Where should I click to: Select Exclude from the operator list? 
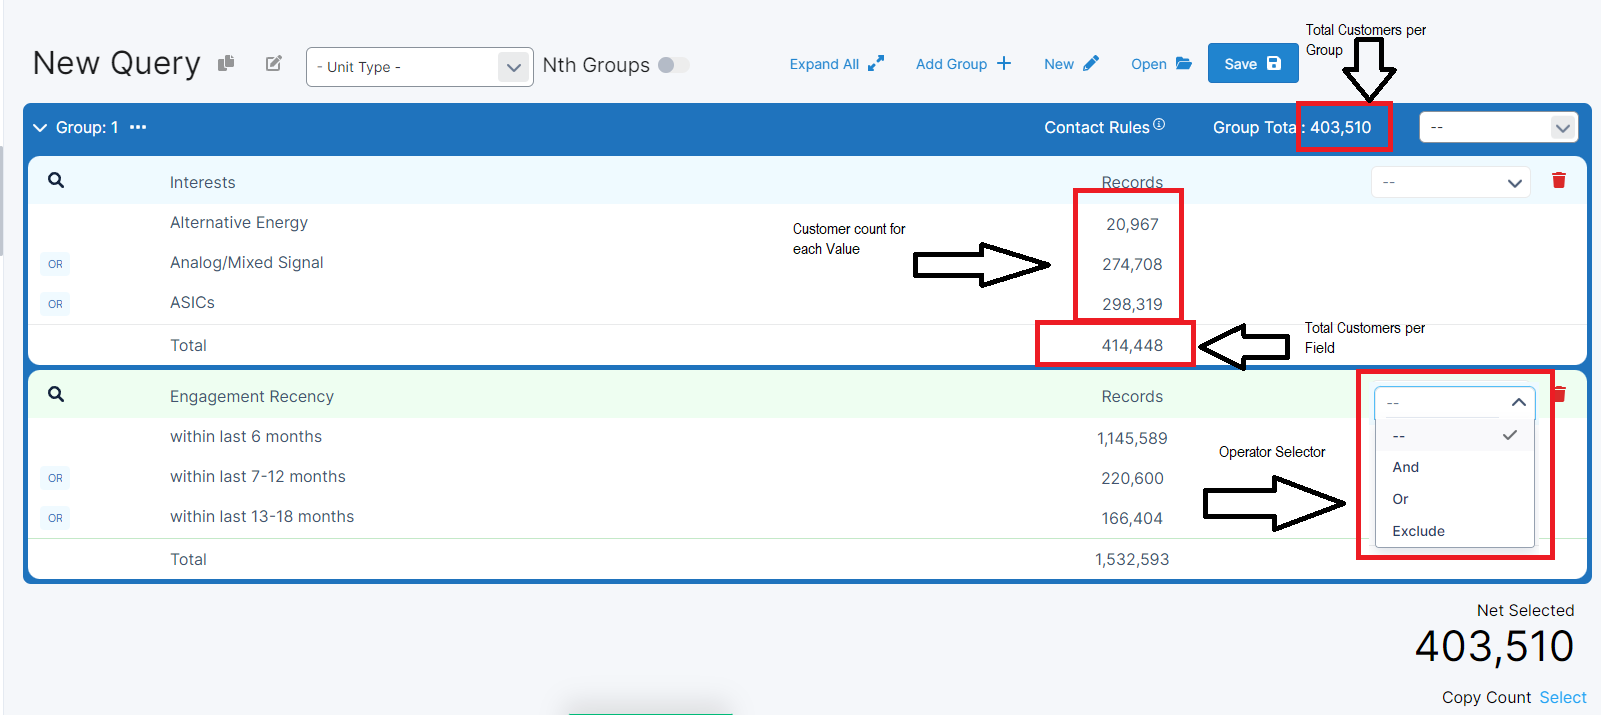pyautogui.click(x=1418, y=531)
